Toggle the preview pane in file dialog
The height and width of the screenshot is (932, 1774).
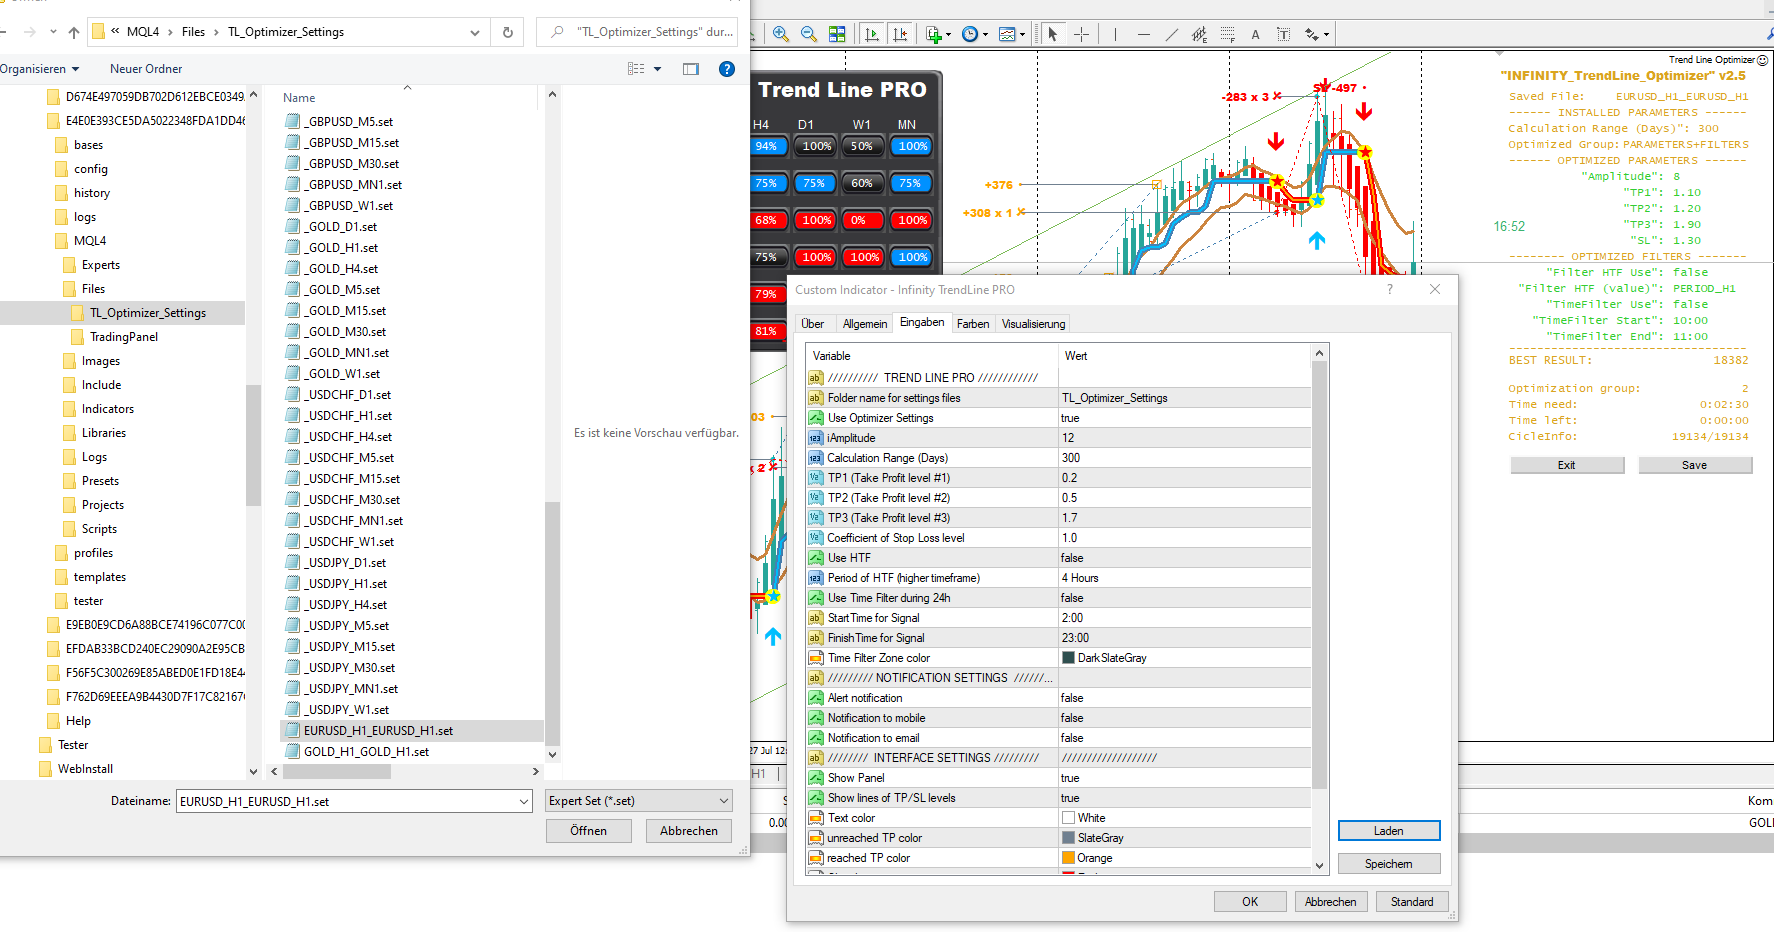click(x=690, y=69)
